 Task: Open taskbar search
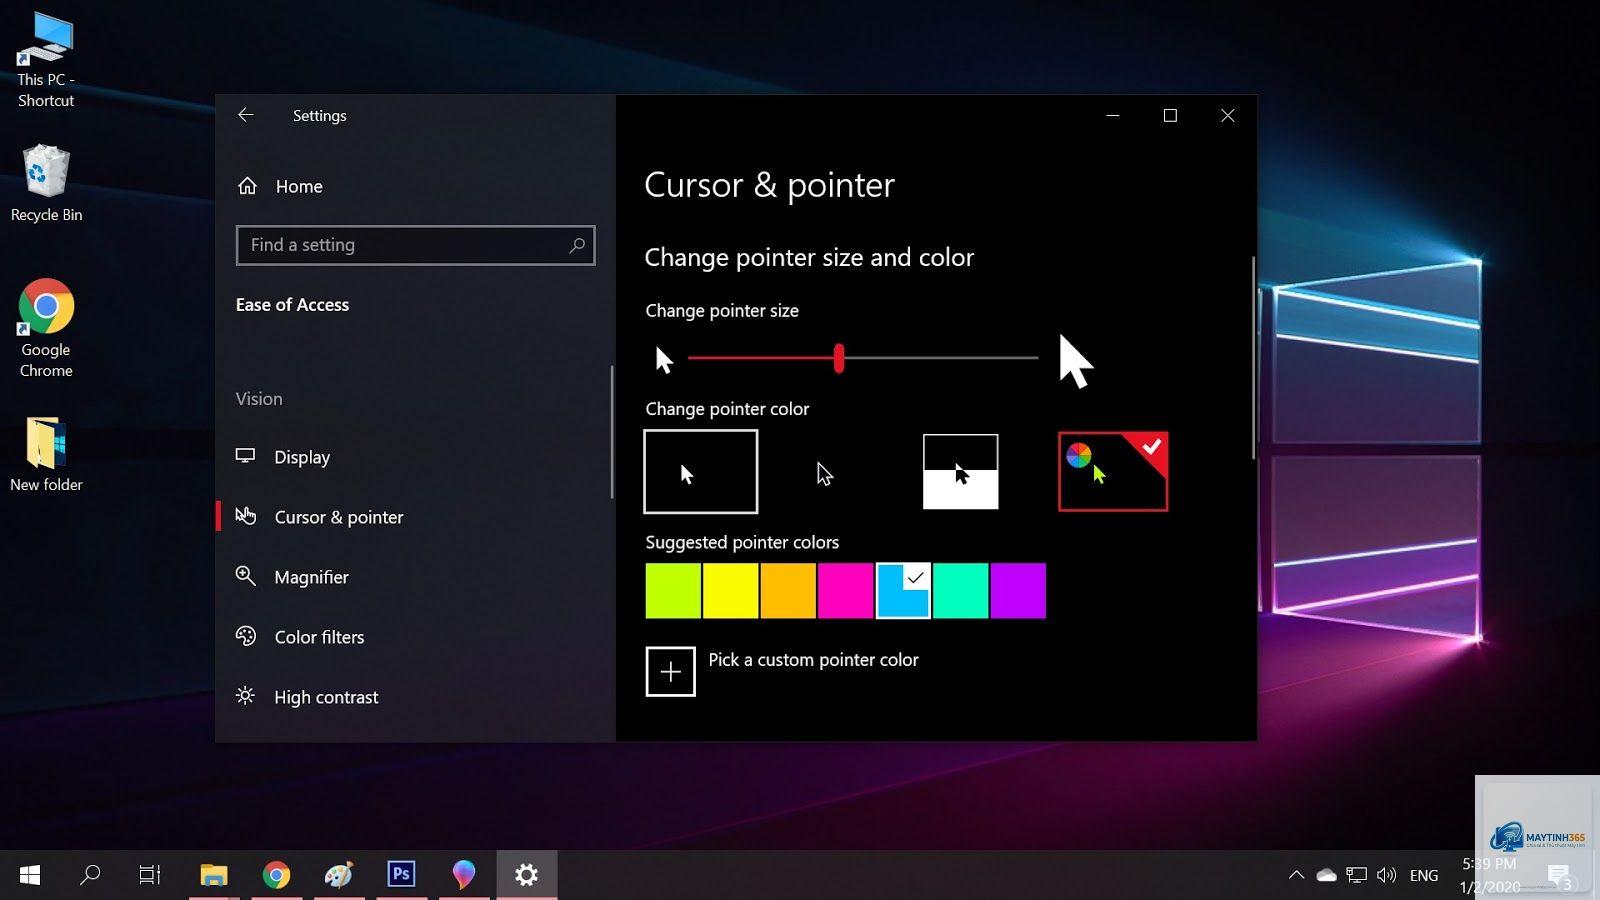click(x=90, y=875)
